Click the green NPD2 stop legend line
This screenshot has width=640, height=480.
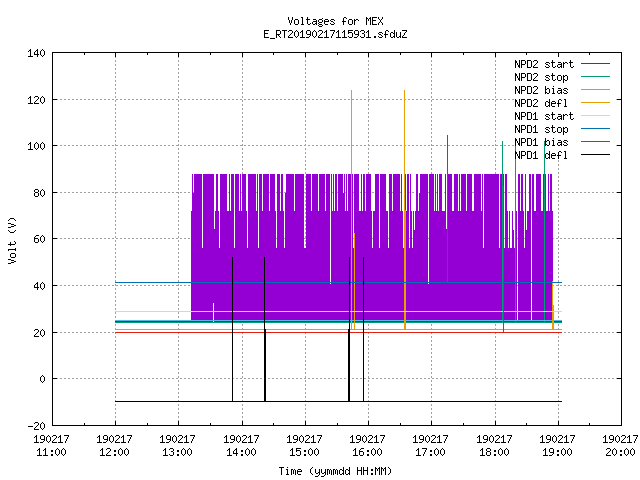point(596,76)
